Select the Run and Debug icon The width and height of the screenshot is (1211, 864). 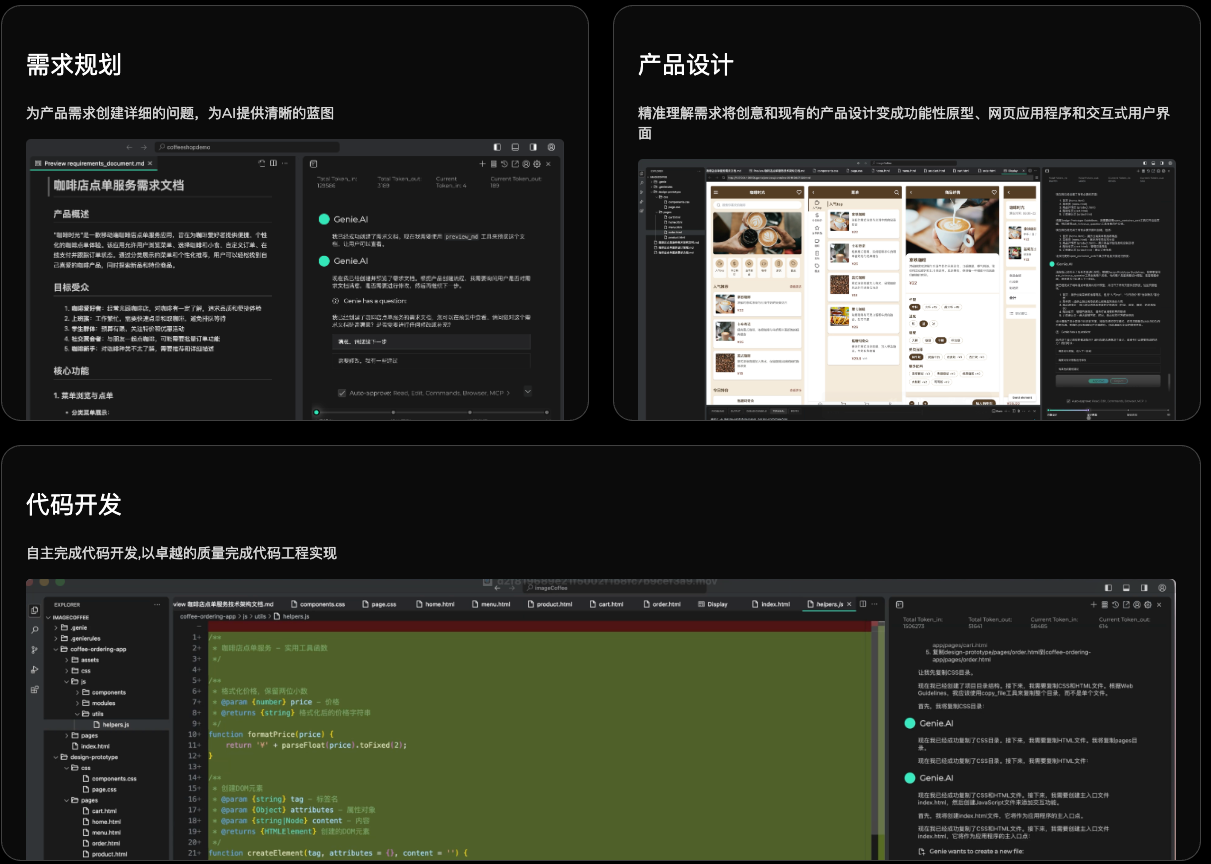pyautogui.click(x=34, y=669)
